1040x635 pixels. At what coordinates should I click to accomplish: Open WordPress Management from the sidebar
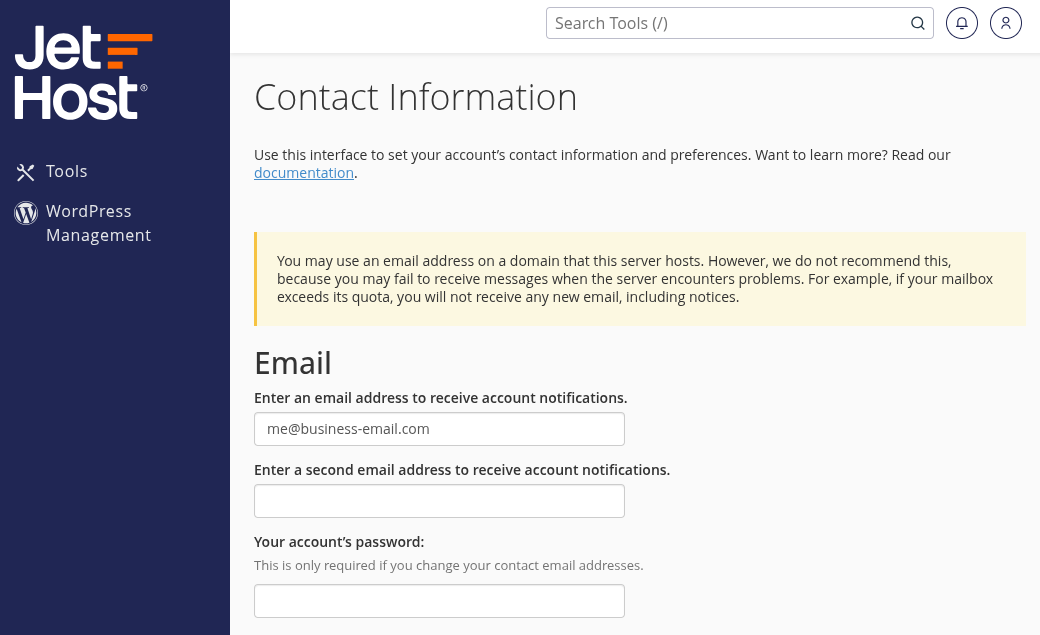pos(98,223)
